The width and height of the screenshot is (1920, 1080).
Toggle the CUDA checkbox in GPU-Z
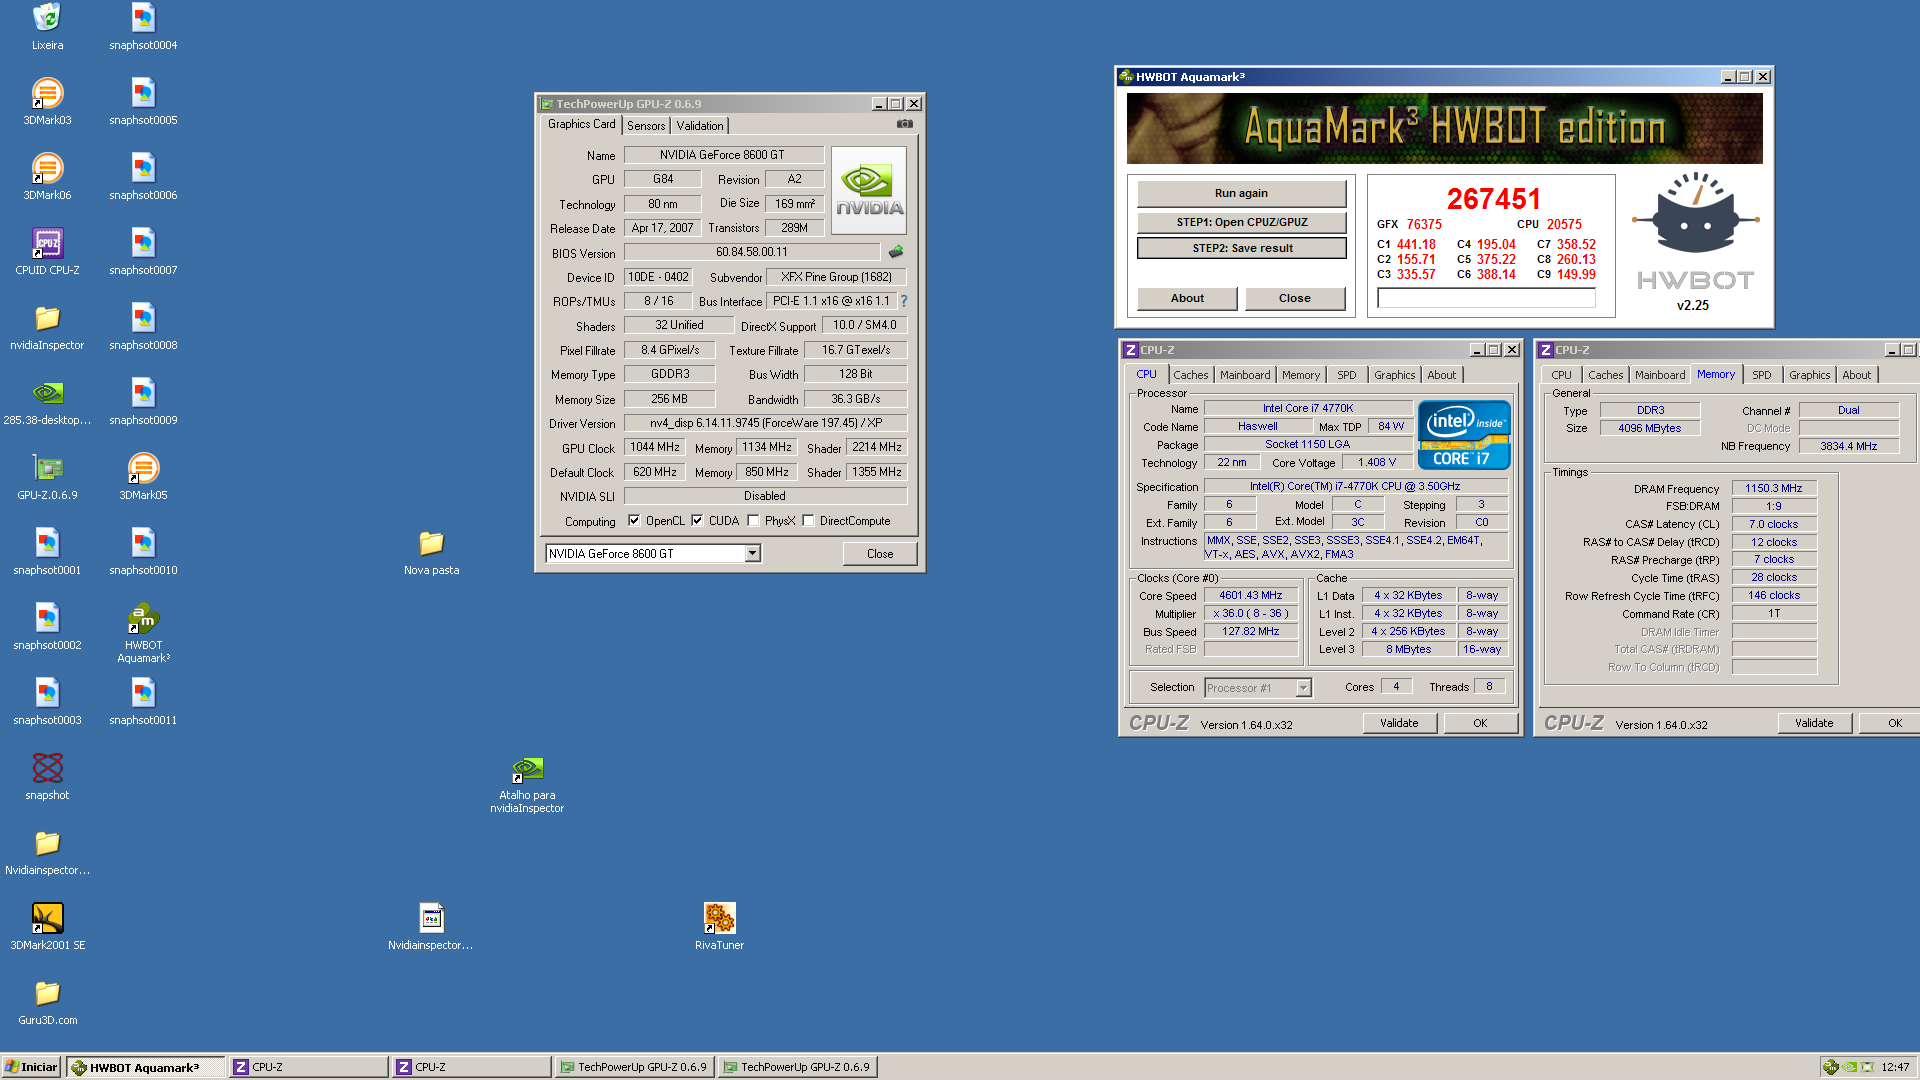pyautogui.click(x=697, y=520)
